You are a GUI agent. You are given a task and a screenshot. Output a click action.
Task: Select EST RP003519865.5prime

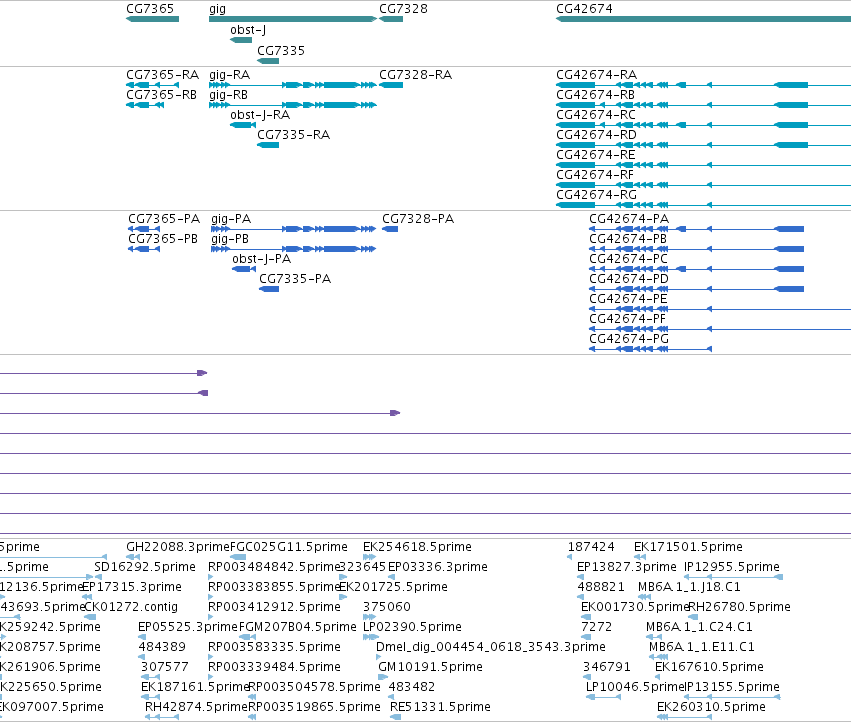252,717
